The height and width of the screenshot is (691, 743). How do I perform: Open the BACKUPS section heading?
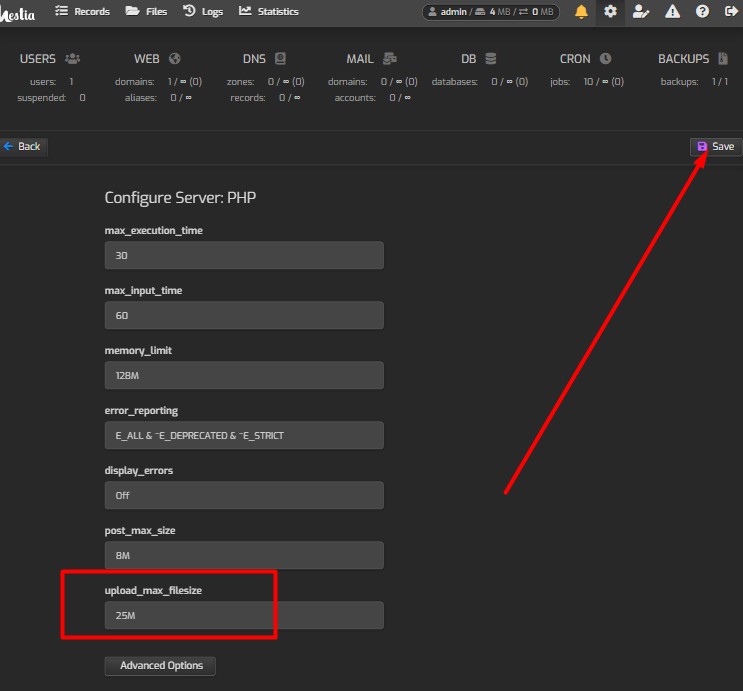[683, 59]
